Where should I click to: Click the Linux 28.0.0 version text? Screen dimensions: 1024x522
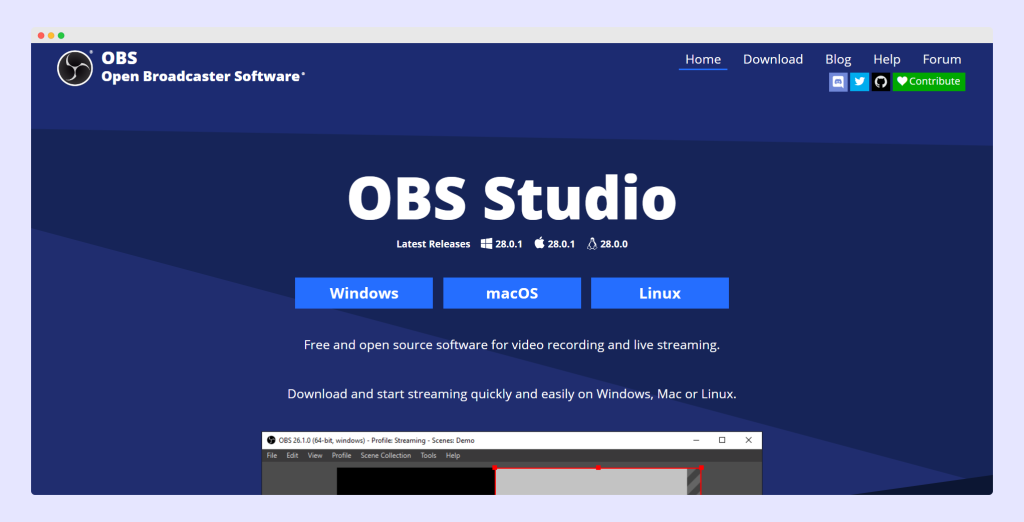[614, 244]
